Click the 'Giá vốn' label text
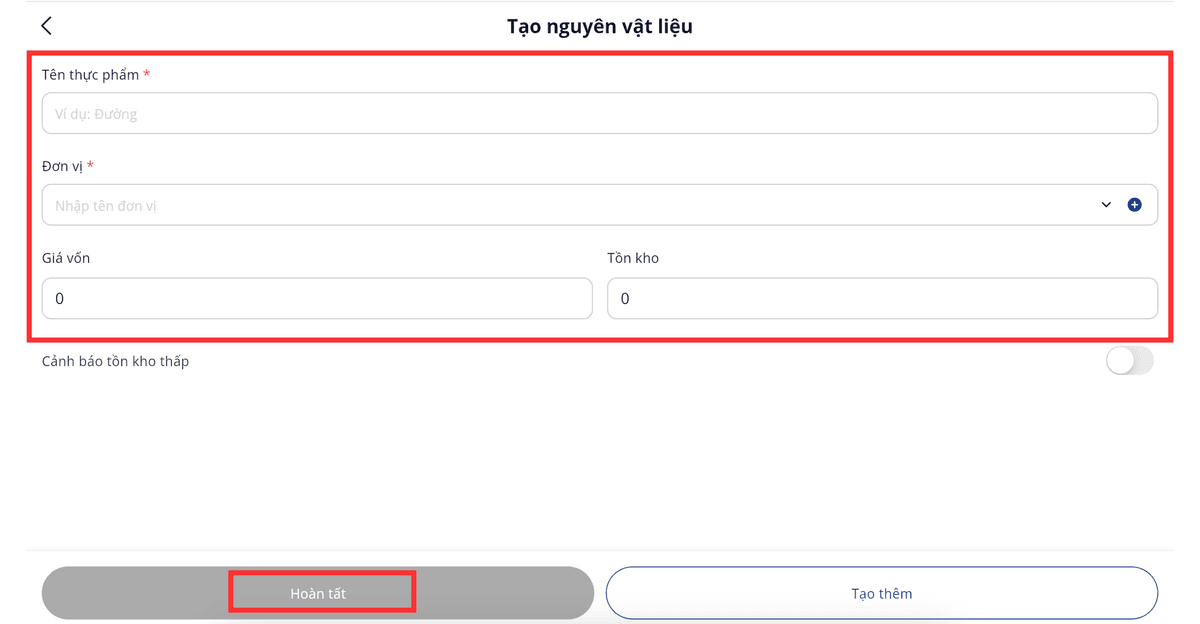 coord(66,258)
